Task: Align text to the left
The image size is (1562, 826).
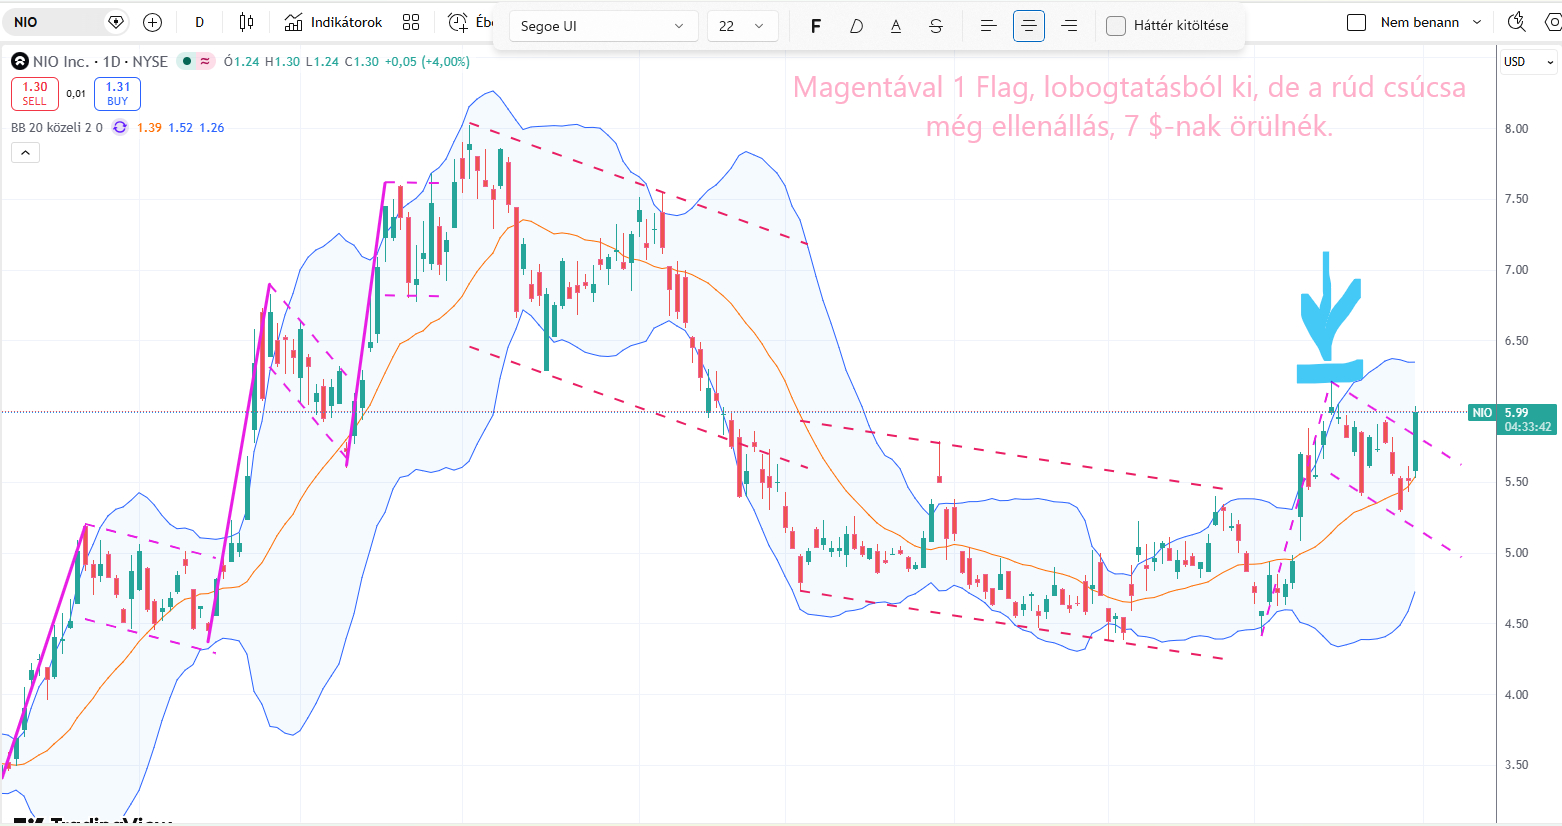Action: (988, 26)
